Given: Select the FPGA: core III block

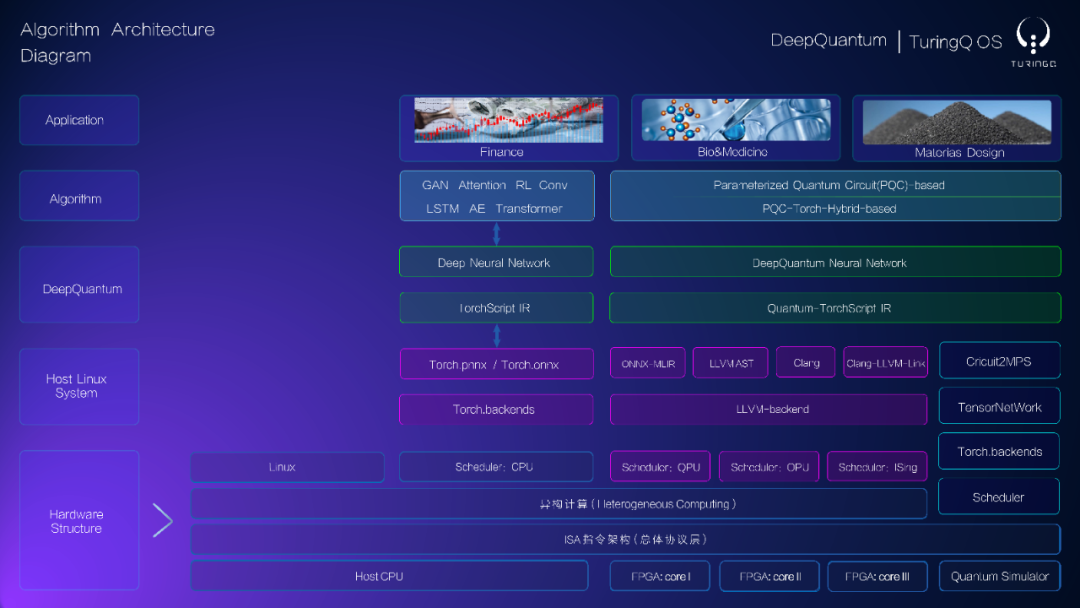Looking at the screenshot, I should (877, 576).
